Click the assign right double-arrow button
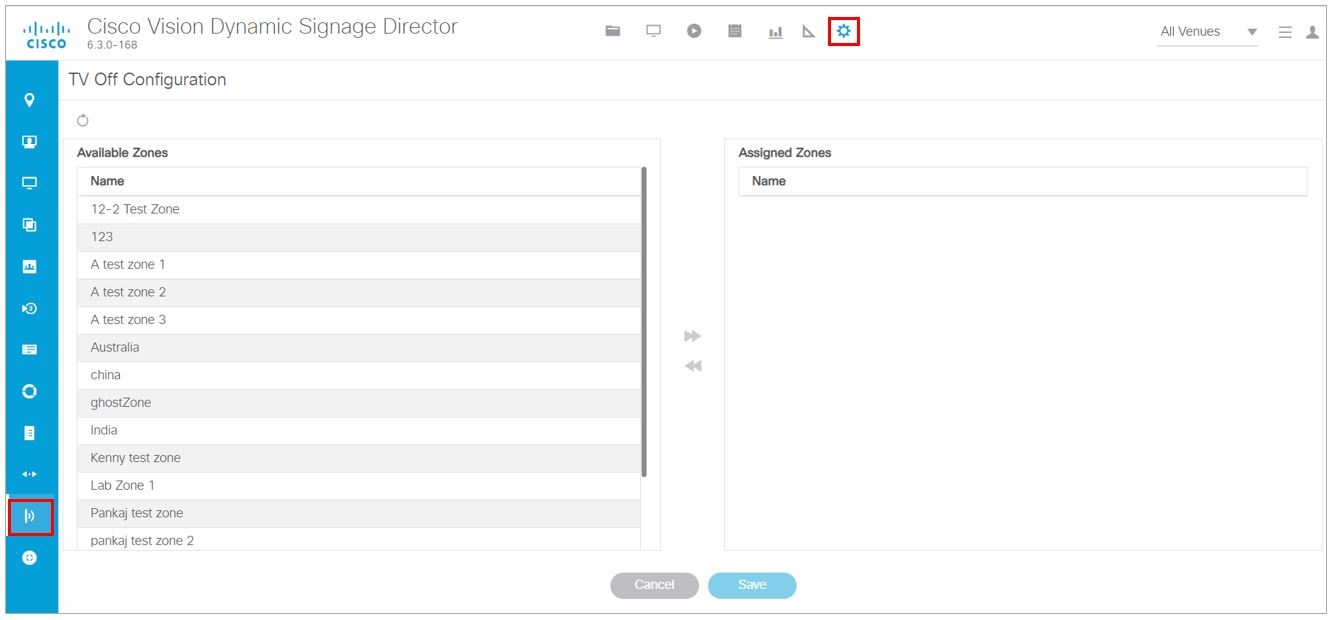This screenshot has width=1334, height=620. (692, 336)
